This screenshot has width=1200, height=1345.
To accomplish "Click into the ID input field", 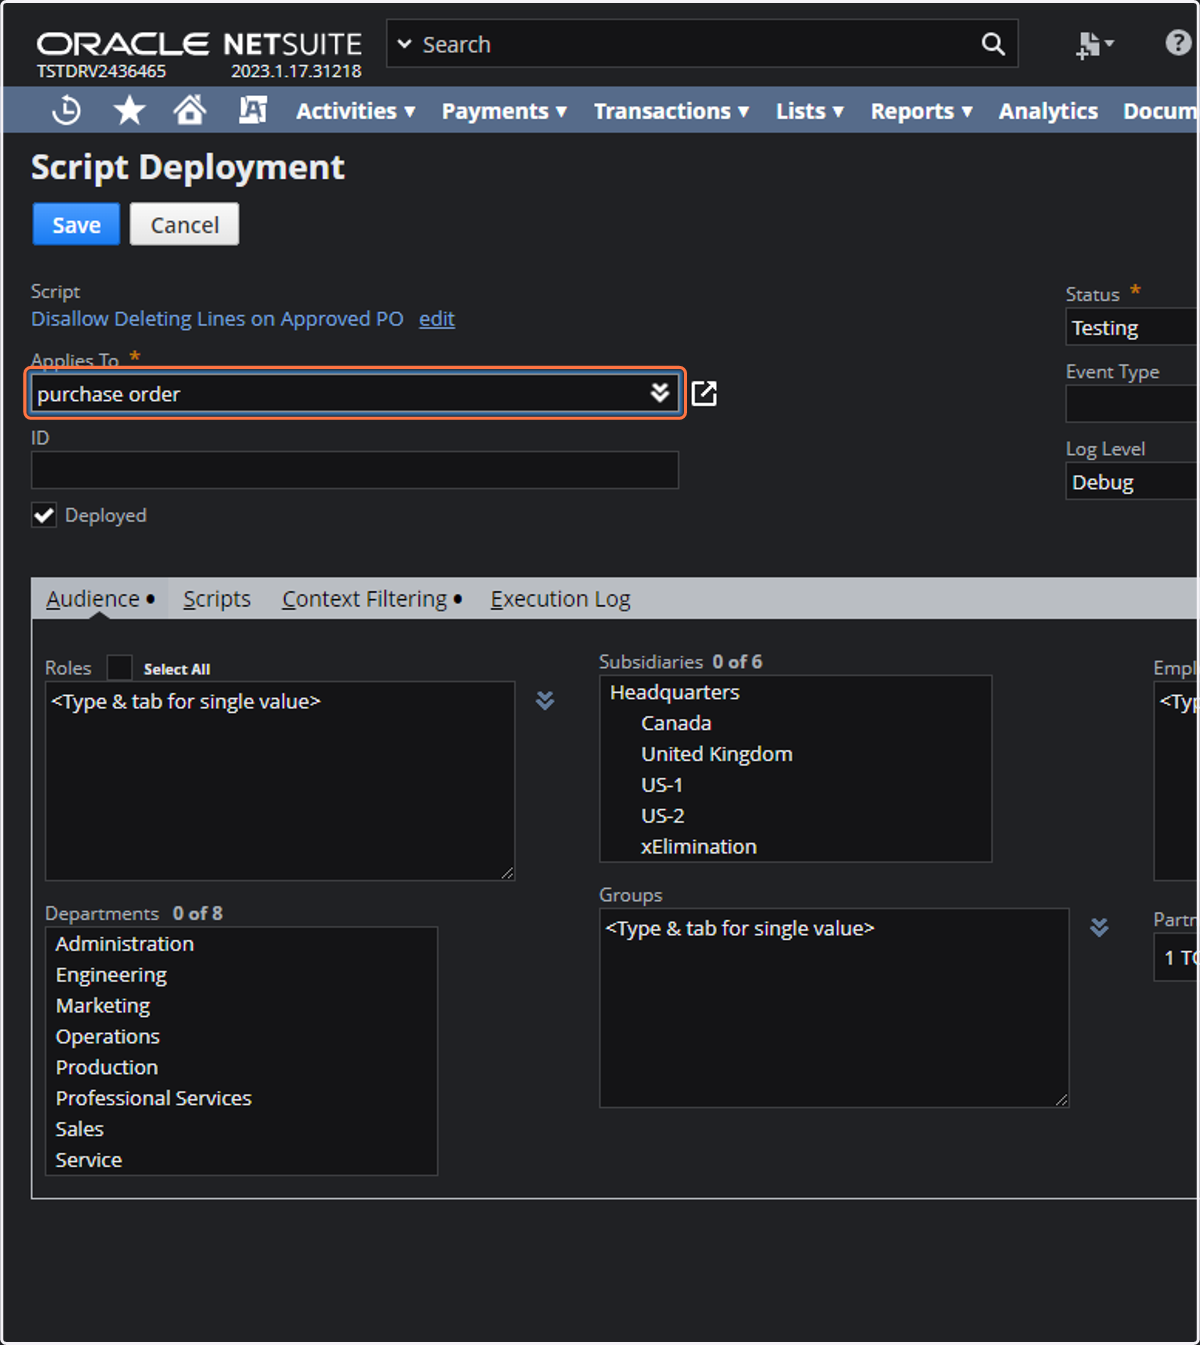I will (x=355, y=470).
